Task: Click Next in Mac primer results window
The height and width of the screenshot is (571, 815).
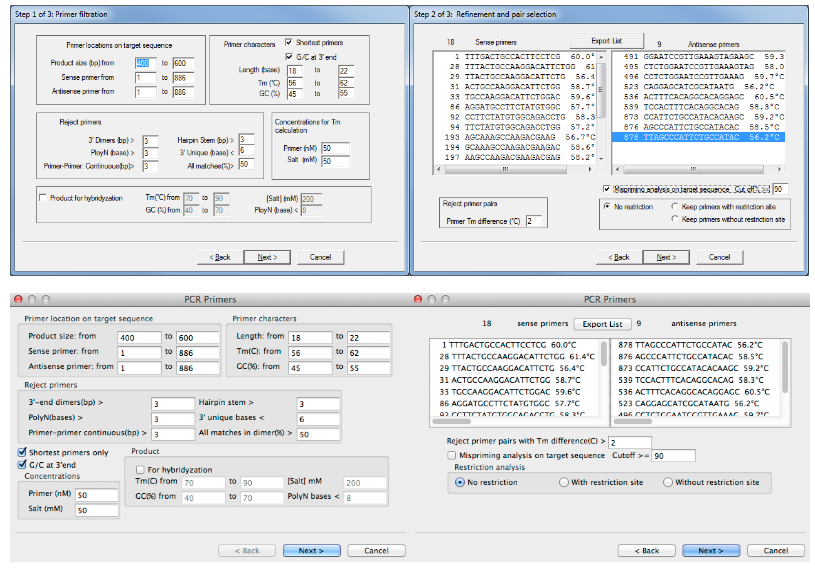Action: pyautogui.click(x=711, y=550)
